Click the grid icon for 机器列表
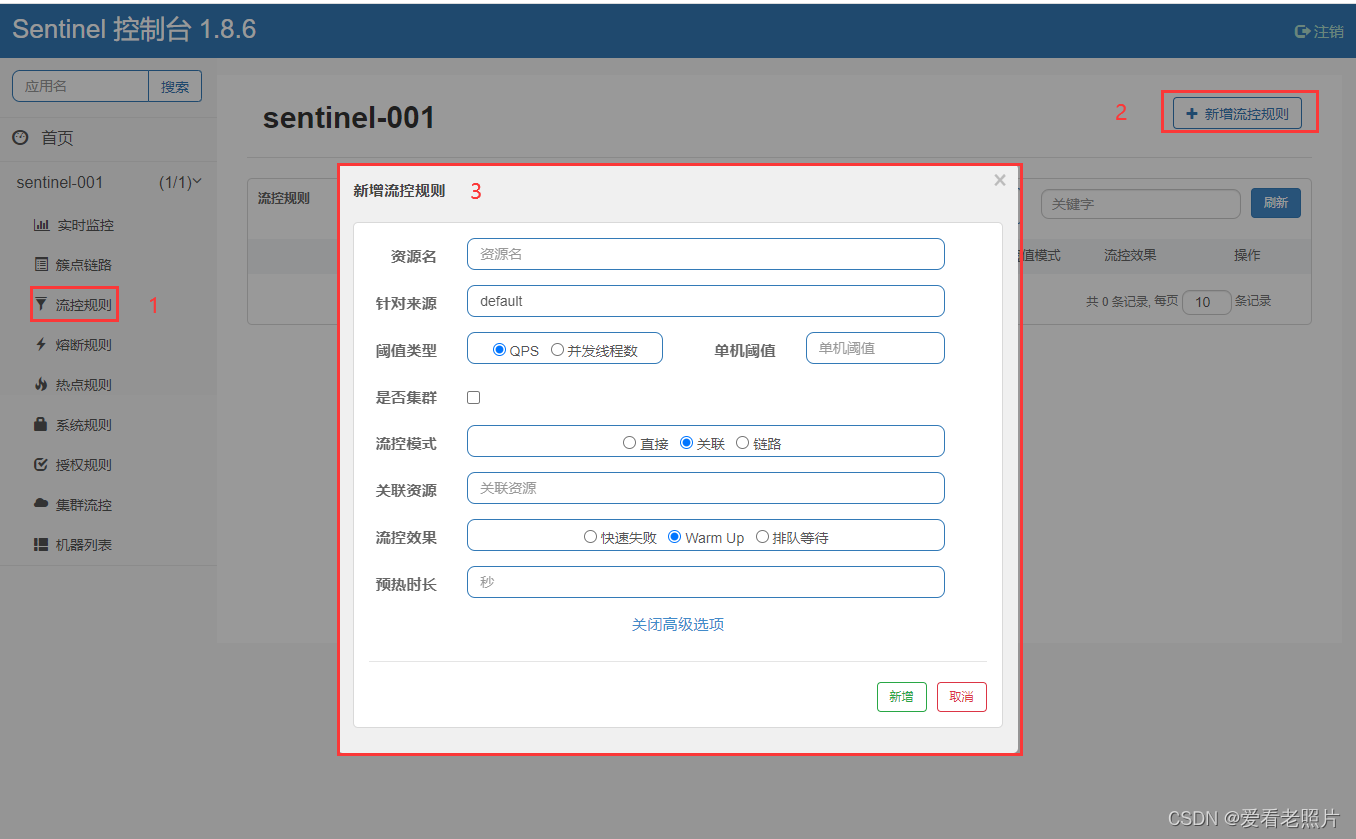Viewport: 1356px width, 839px height. point(41,545)
